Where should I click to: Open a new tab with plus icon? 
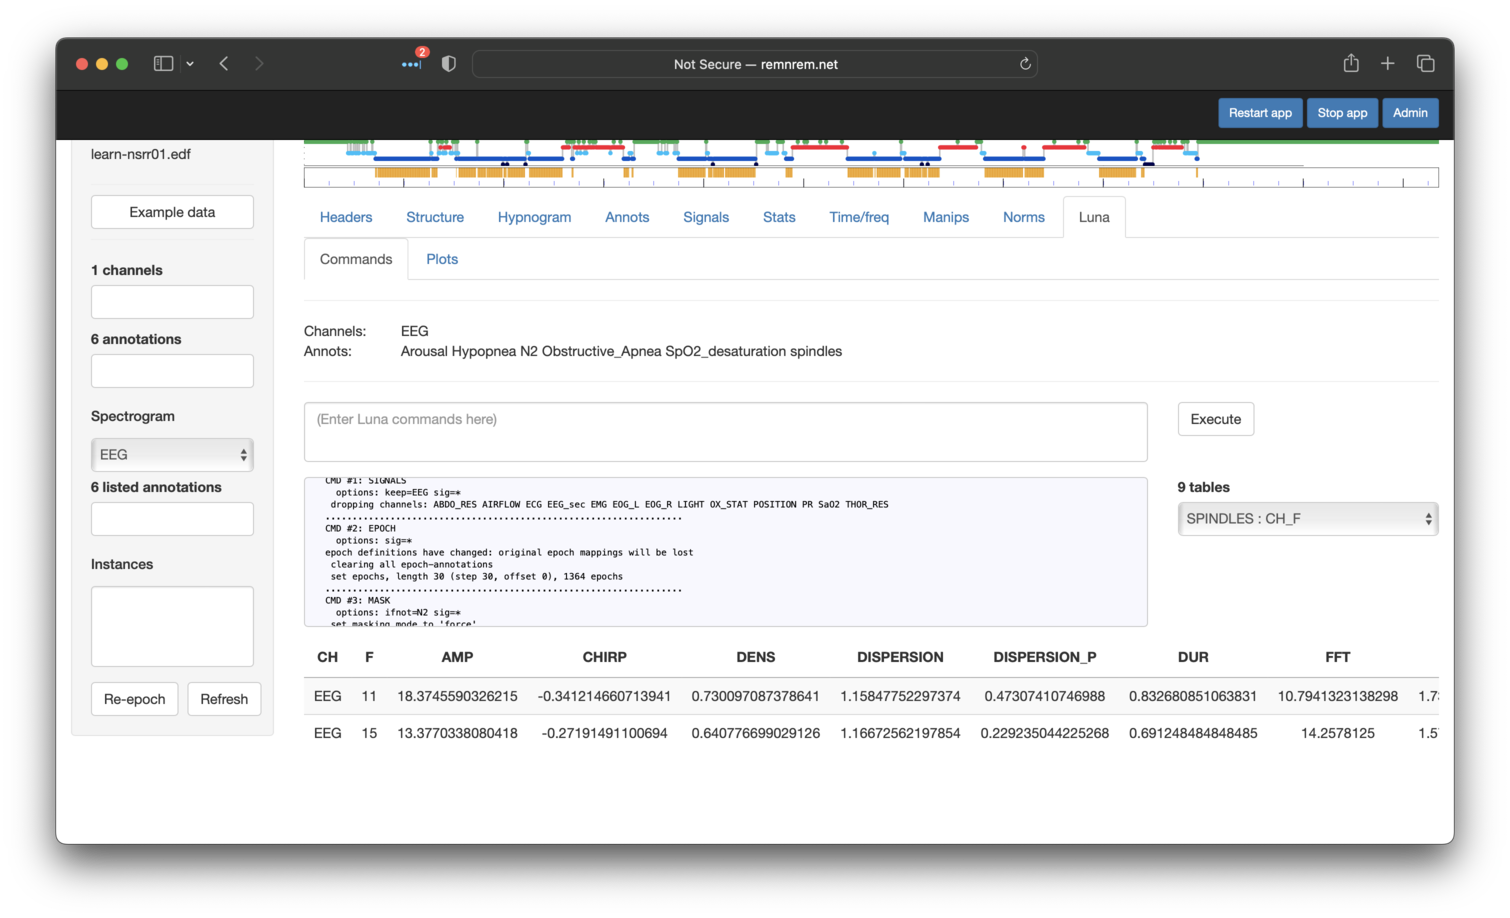(x=1388, y=64)
